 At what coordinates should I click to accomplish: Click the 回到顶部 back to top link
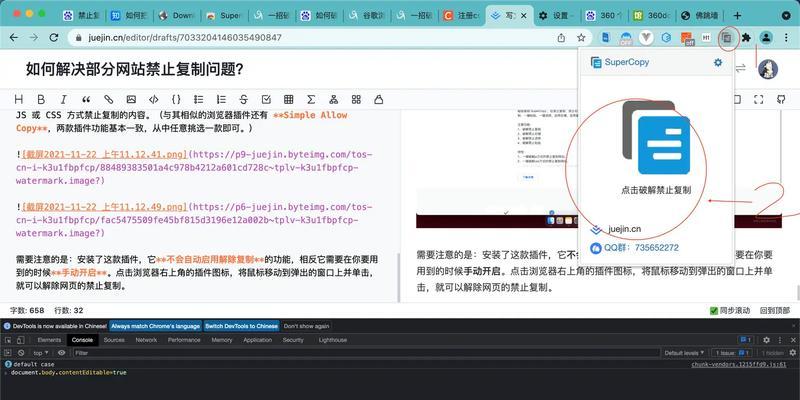click(776, 310)
